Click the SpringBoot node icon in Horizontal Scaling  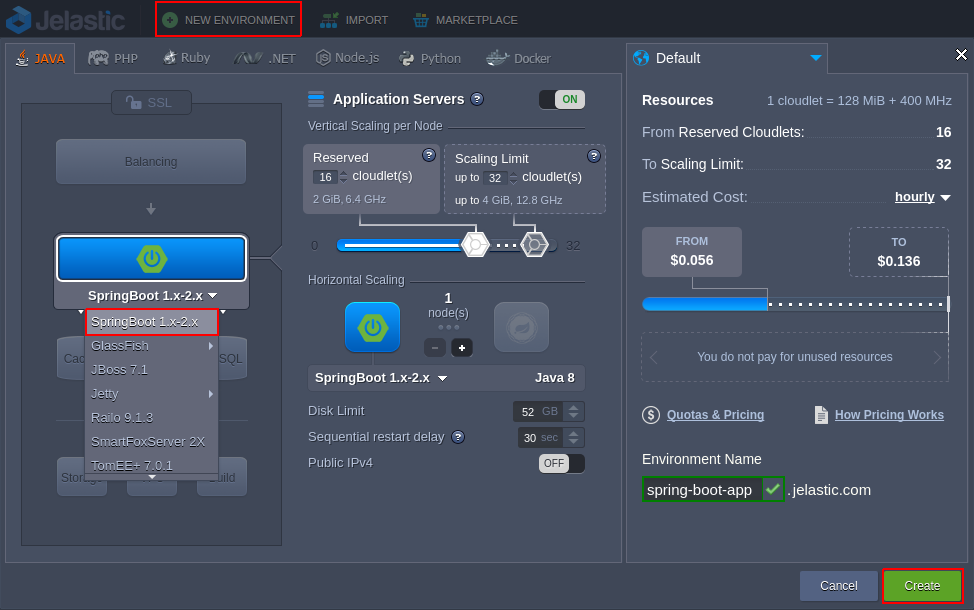coord(373,327)
